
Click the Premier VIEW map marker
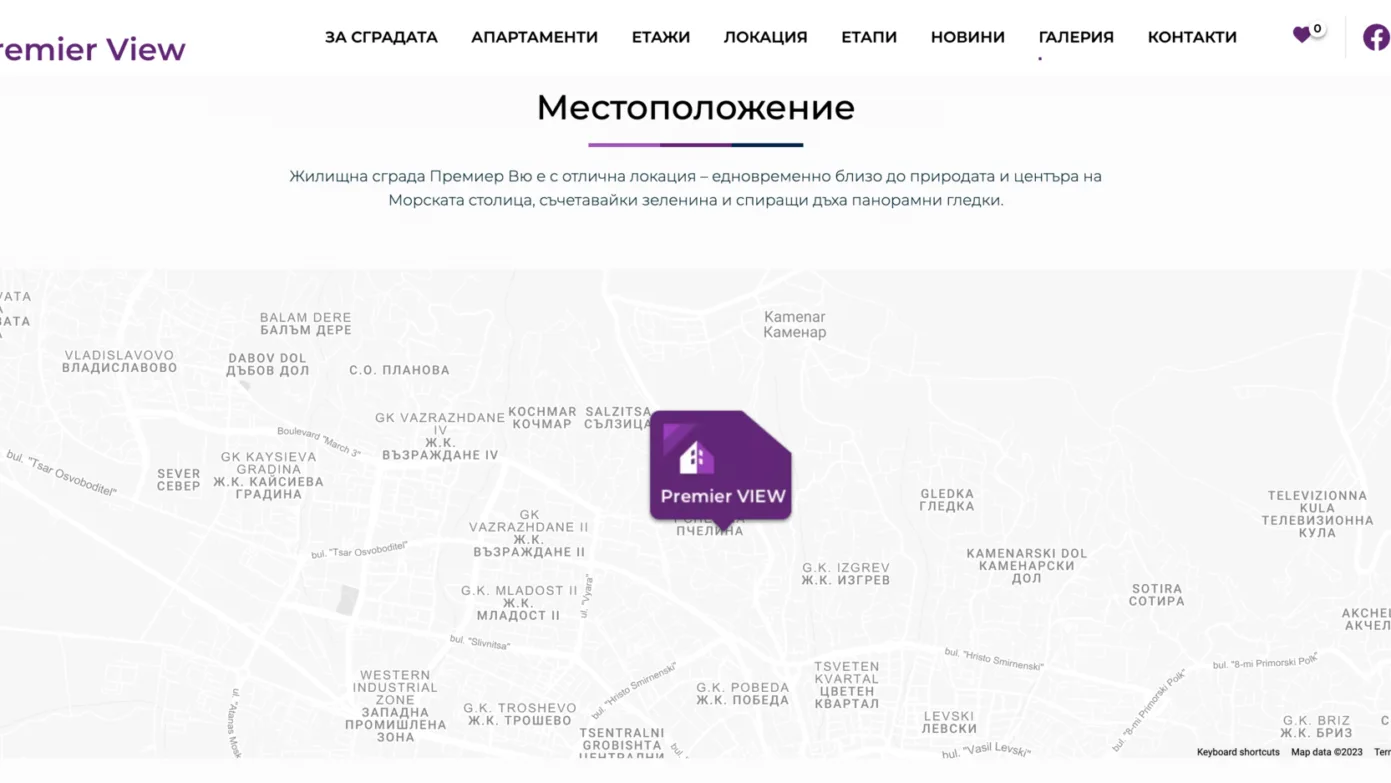[720, 468]
